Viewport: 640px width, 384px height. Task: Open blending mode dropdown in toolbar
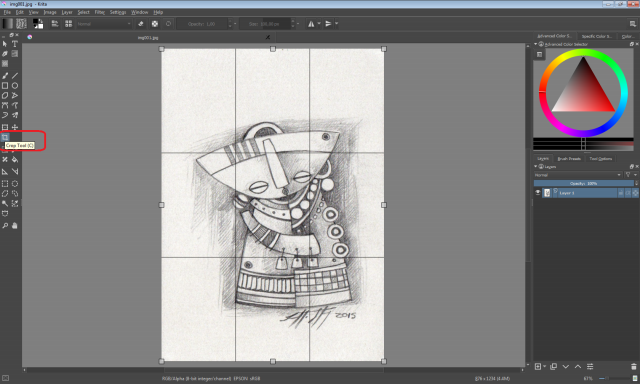[104, 24]
